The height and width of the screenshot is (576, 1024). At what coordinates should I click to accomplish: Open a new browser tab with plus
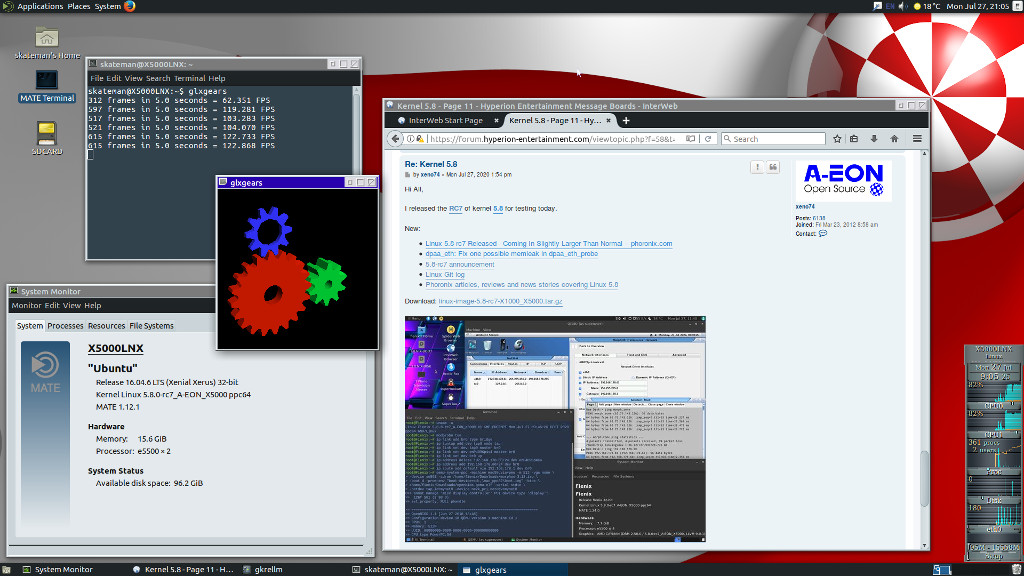(x=626, y=120)
